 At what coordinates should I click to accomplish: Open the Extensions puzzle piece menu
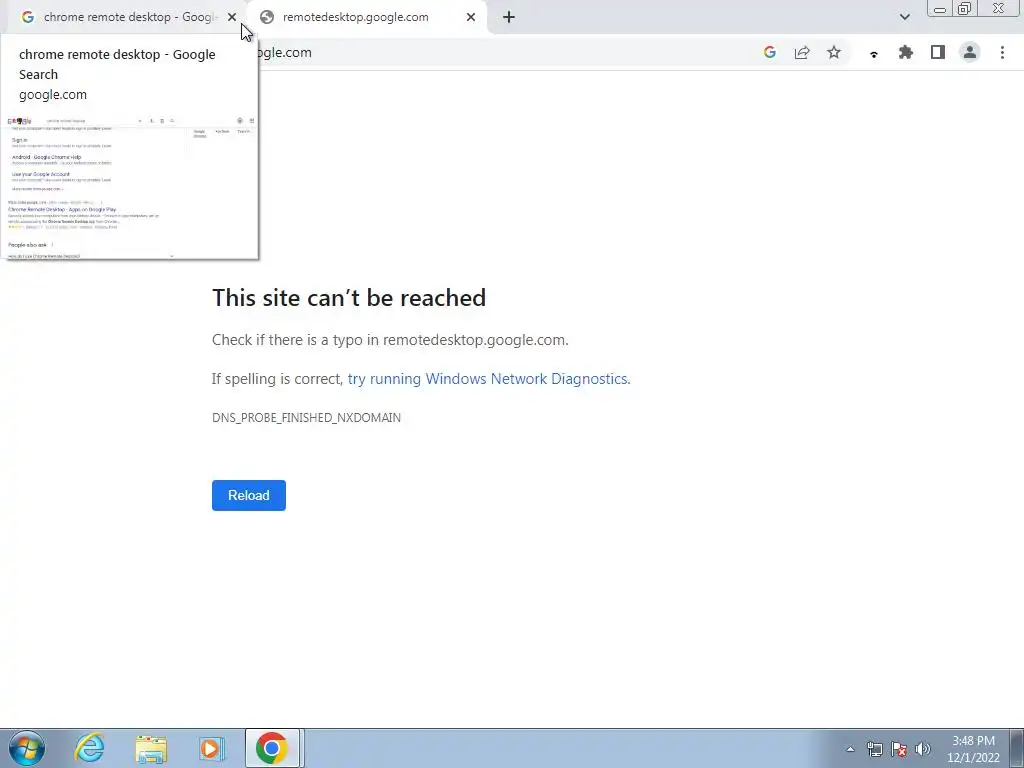pos(906,53)
